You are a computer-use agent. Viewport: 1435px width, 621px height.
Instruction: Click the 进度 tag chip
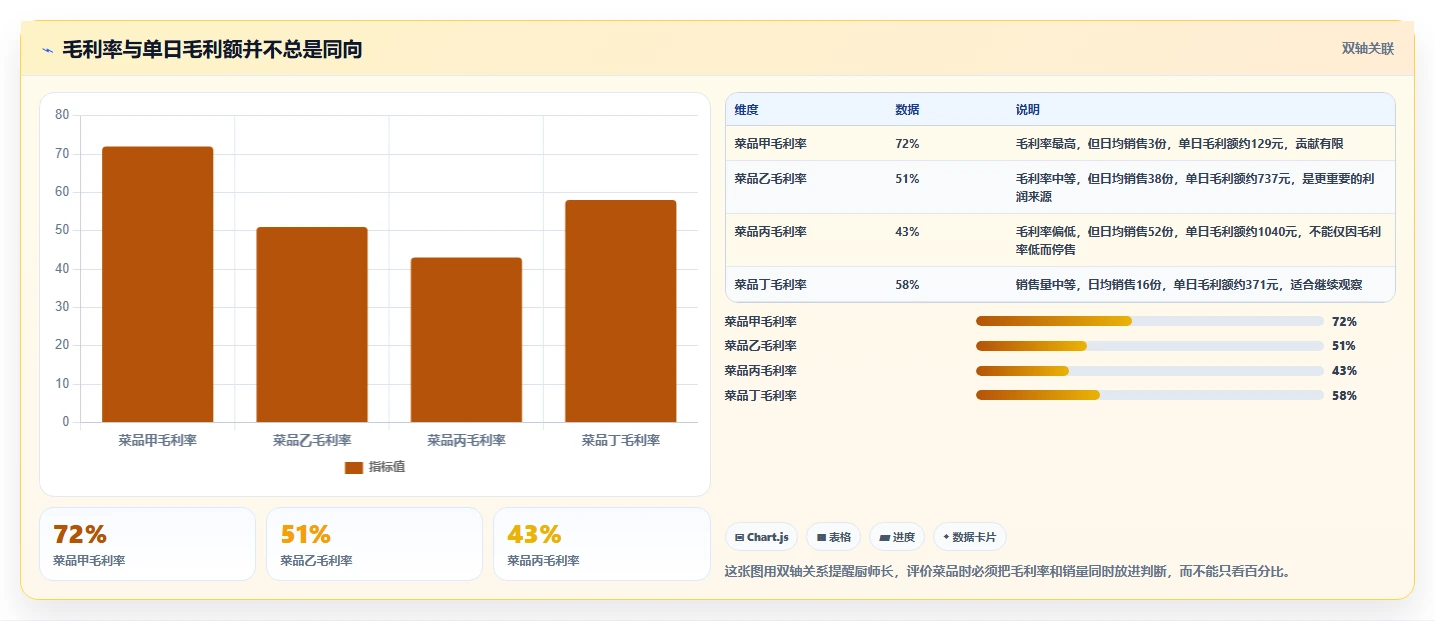point(897,537)
